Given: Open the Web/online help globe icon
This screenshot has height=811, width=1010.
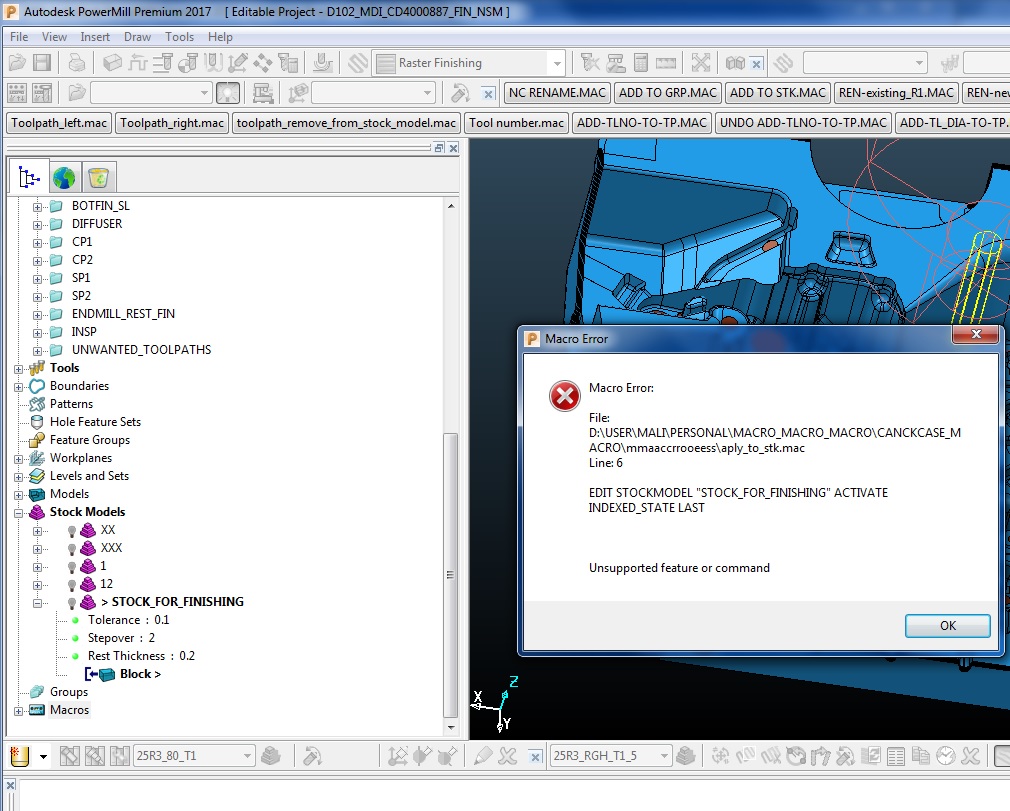Looking at the screenshot, I should pos(65,178).
